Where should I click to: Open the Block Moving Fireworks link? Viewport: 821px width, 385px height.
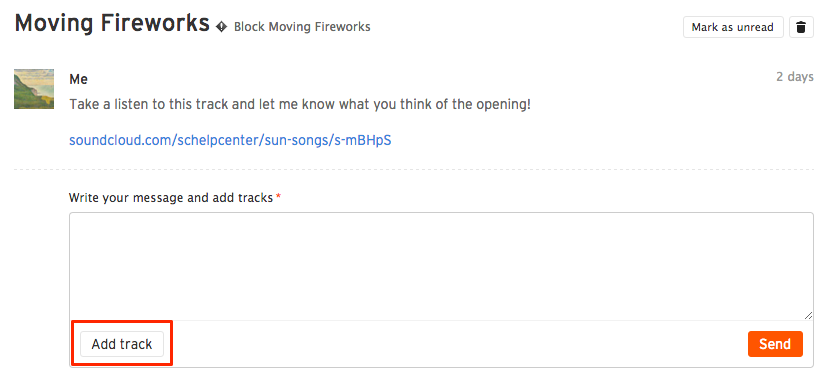[302, 27]
